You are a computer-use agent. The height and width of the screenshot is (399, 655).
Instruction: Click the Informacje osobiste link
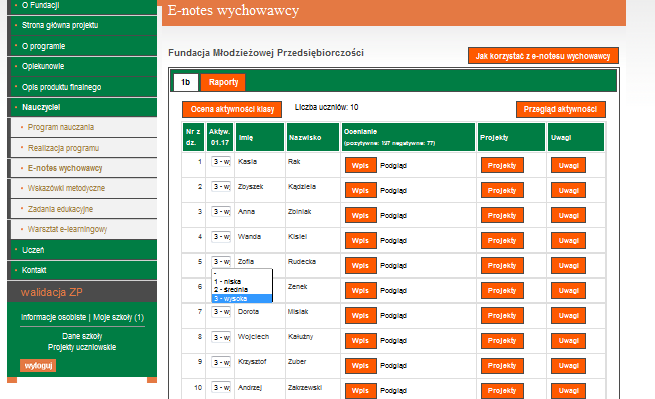coord(53,318)
